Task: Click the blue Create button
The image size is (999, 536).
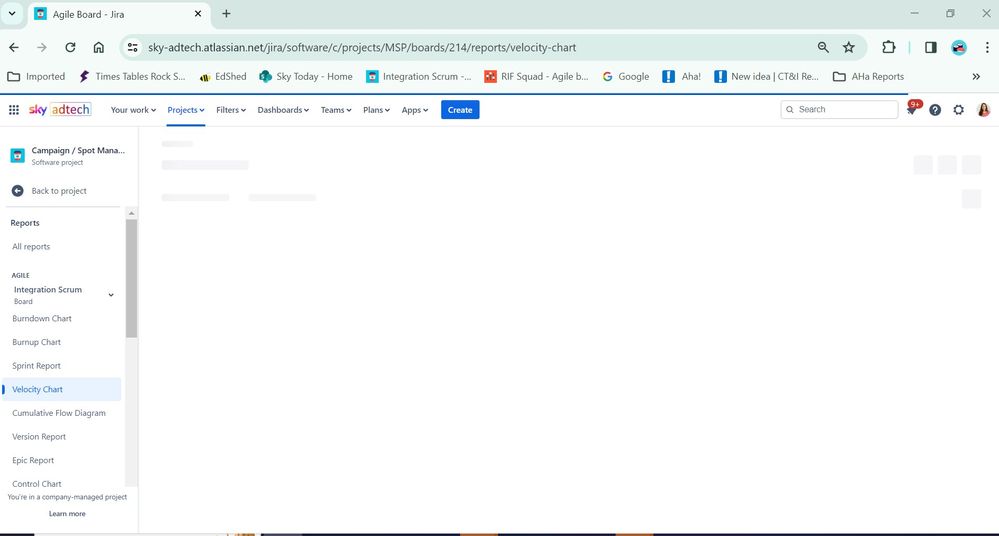Action: tap(460, 110)
